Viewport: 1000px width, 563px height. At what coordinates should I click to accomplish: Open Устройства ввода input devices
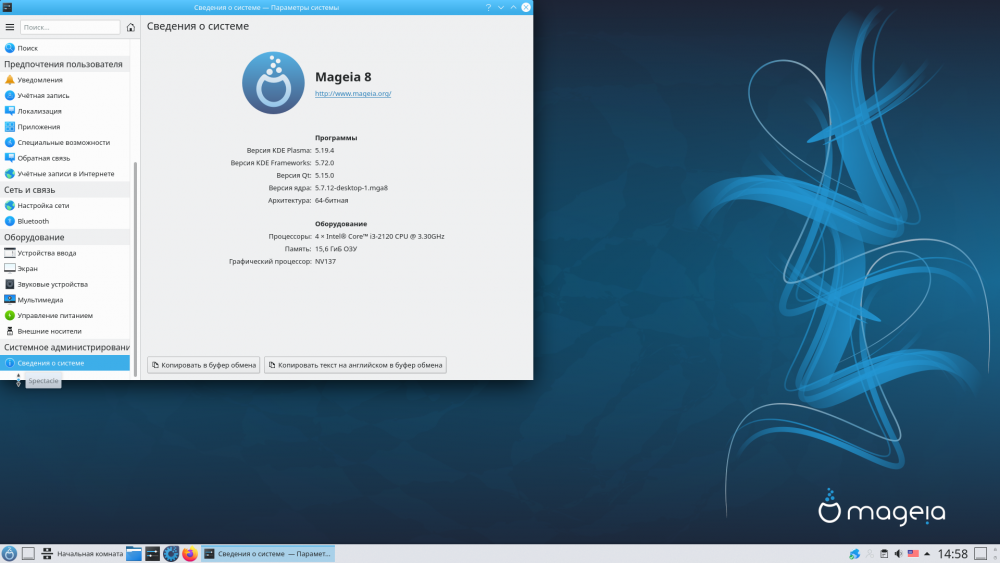tap(65, 253)
